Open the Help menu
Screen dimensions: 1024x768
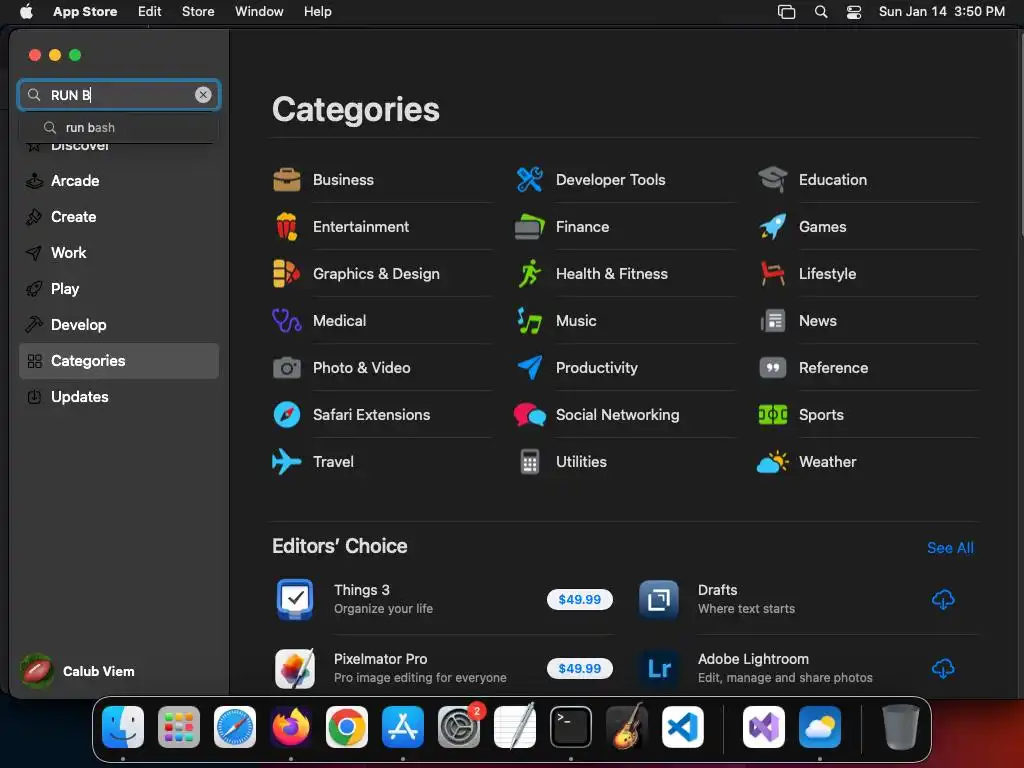tap(317, 11)
